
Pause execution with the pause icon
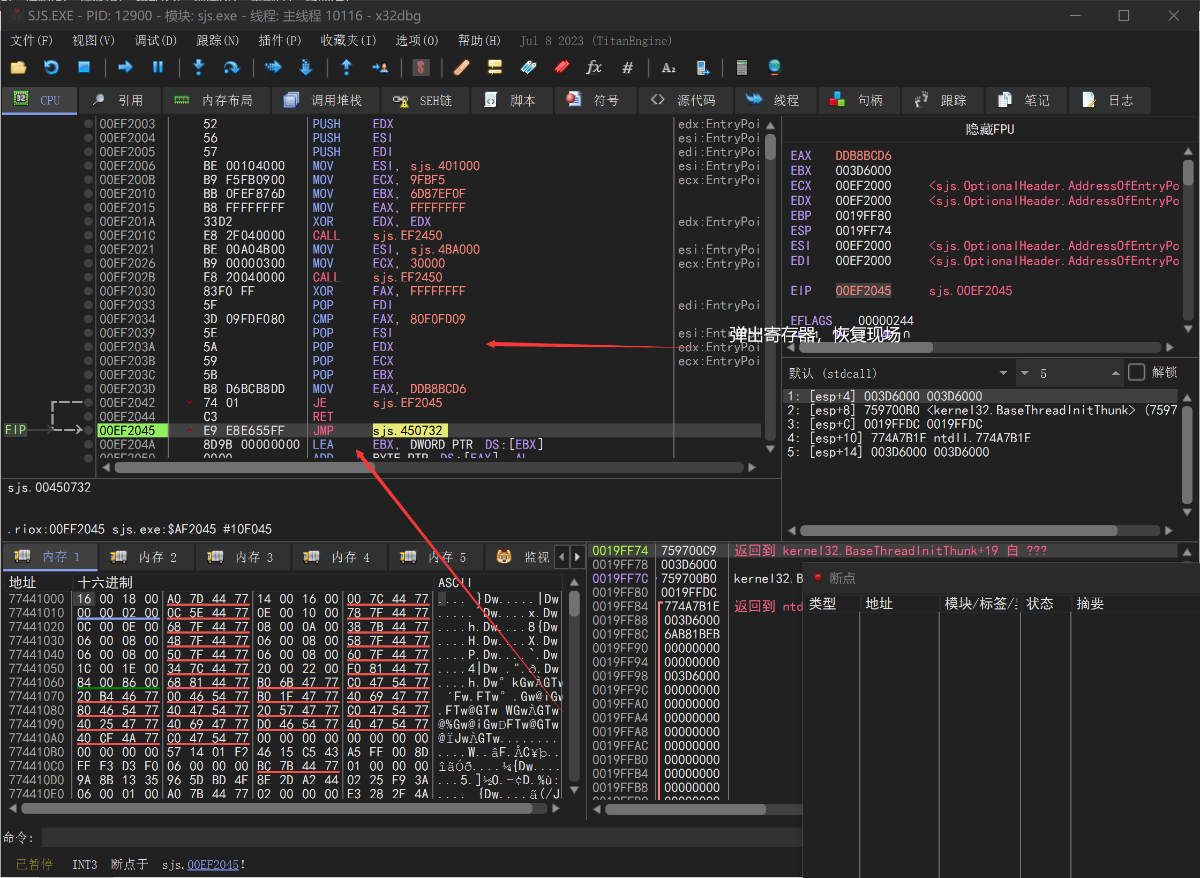[x=158, y=67]
